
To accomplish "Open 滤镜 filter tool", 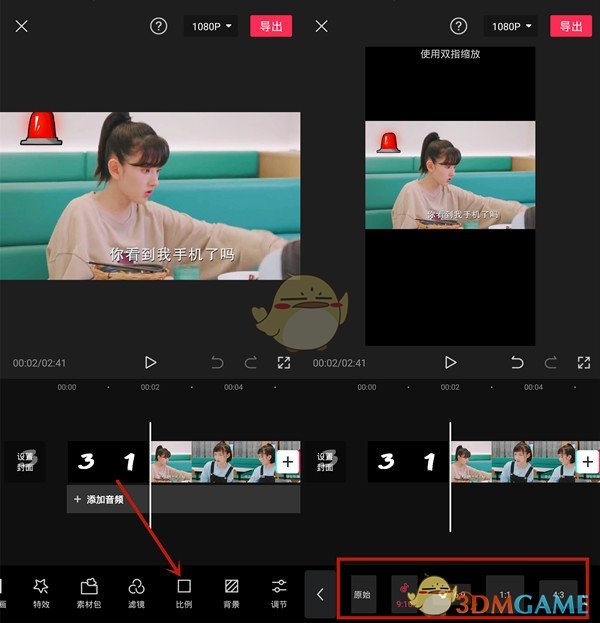I will pyautogui.click(x=136, y=593).
